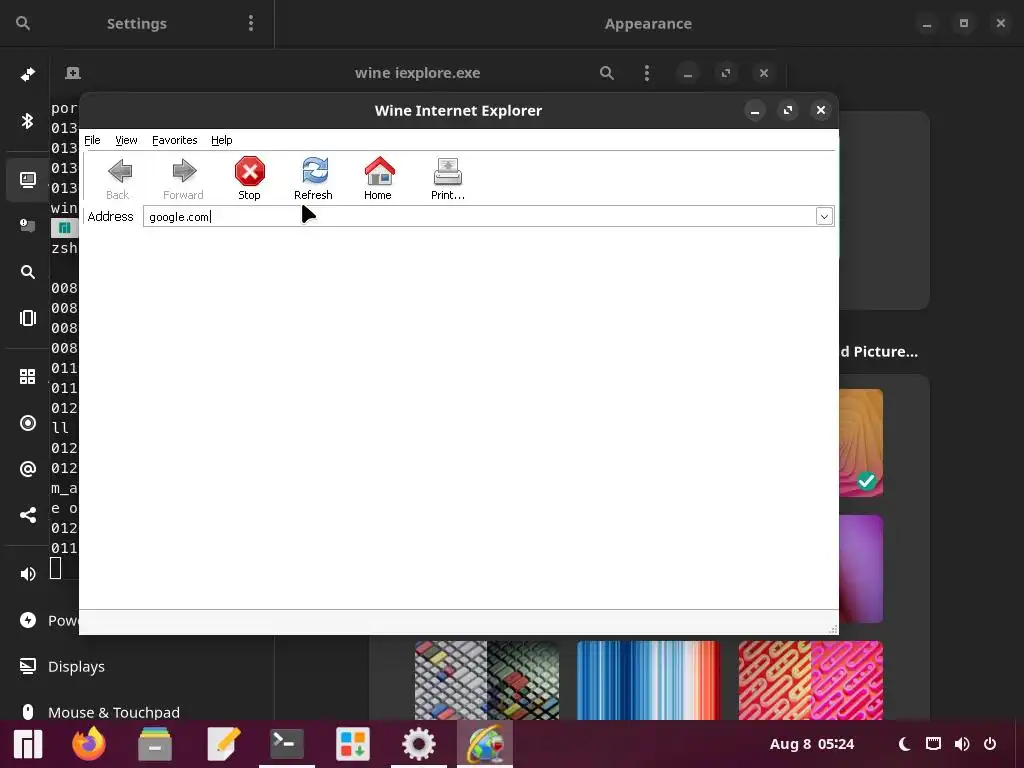The width and height of the screenshot is (1024, 768).
Task: Select the purple gradient wallpaper
Action: point(861,569)
